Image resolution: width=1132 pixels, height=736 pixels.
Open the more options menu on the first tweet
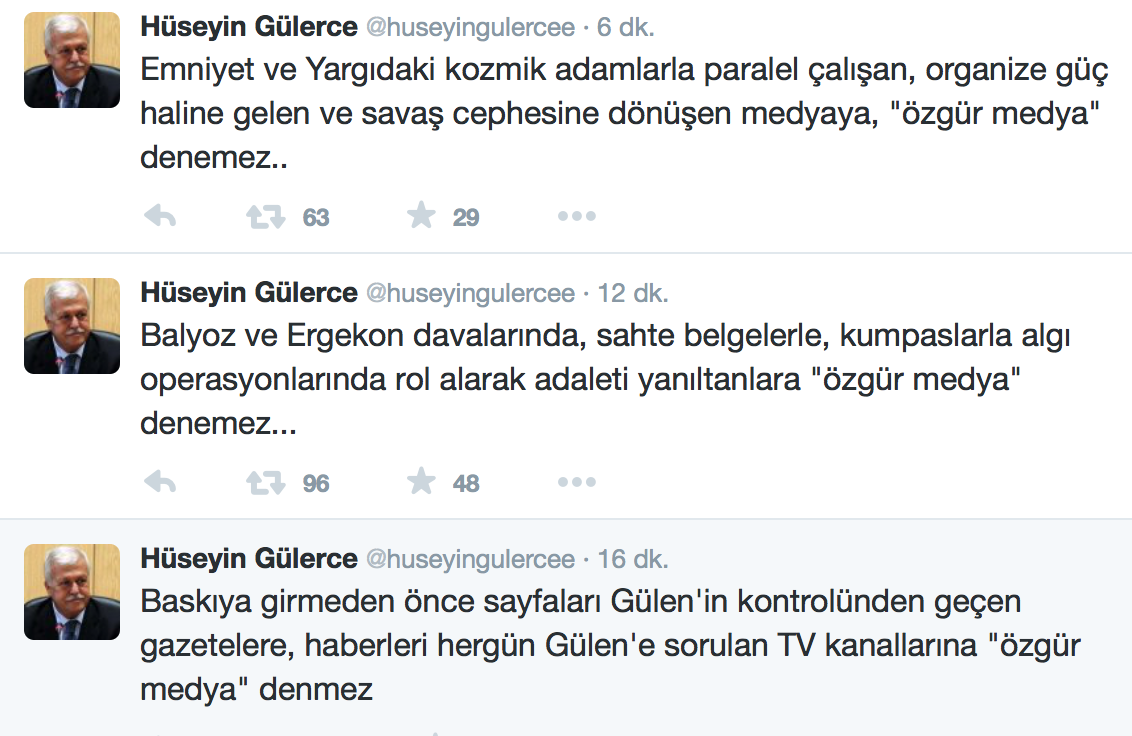tap(577, 215)
